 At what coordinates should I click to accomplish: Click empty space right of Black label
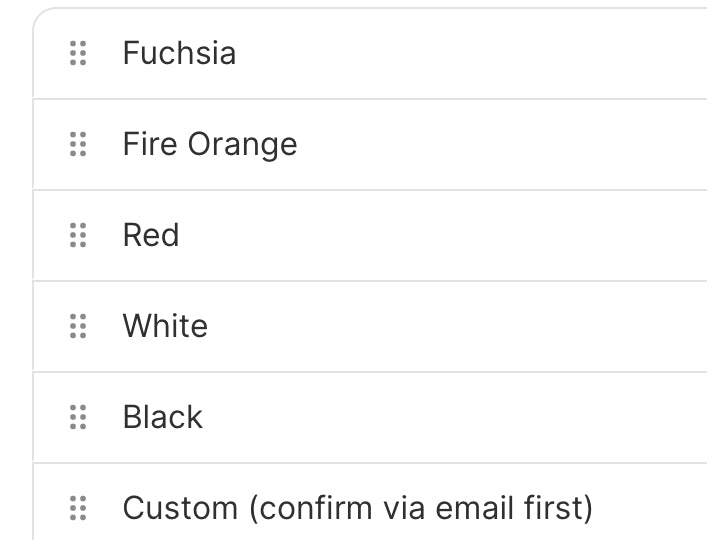click(450, 417)
